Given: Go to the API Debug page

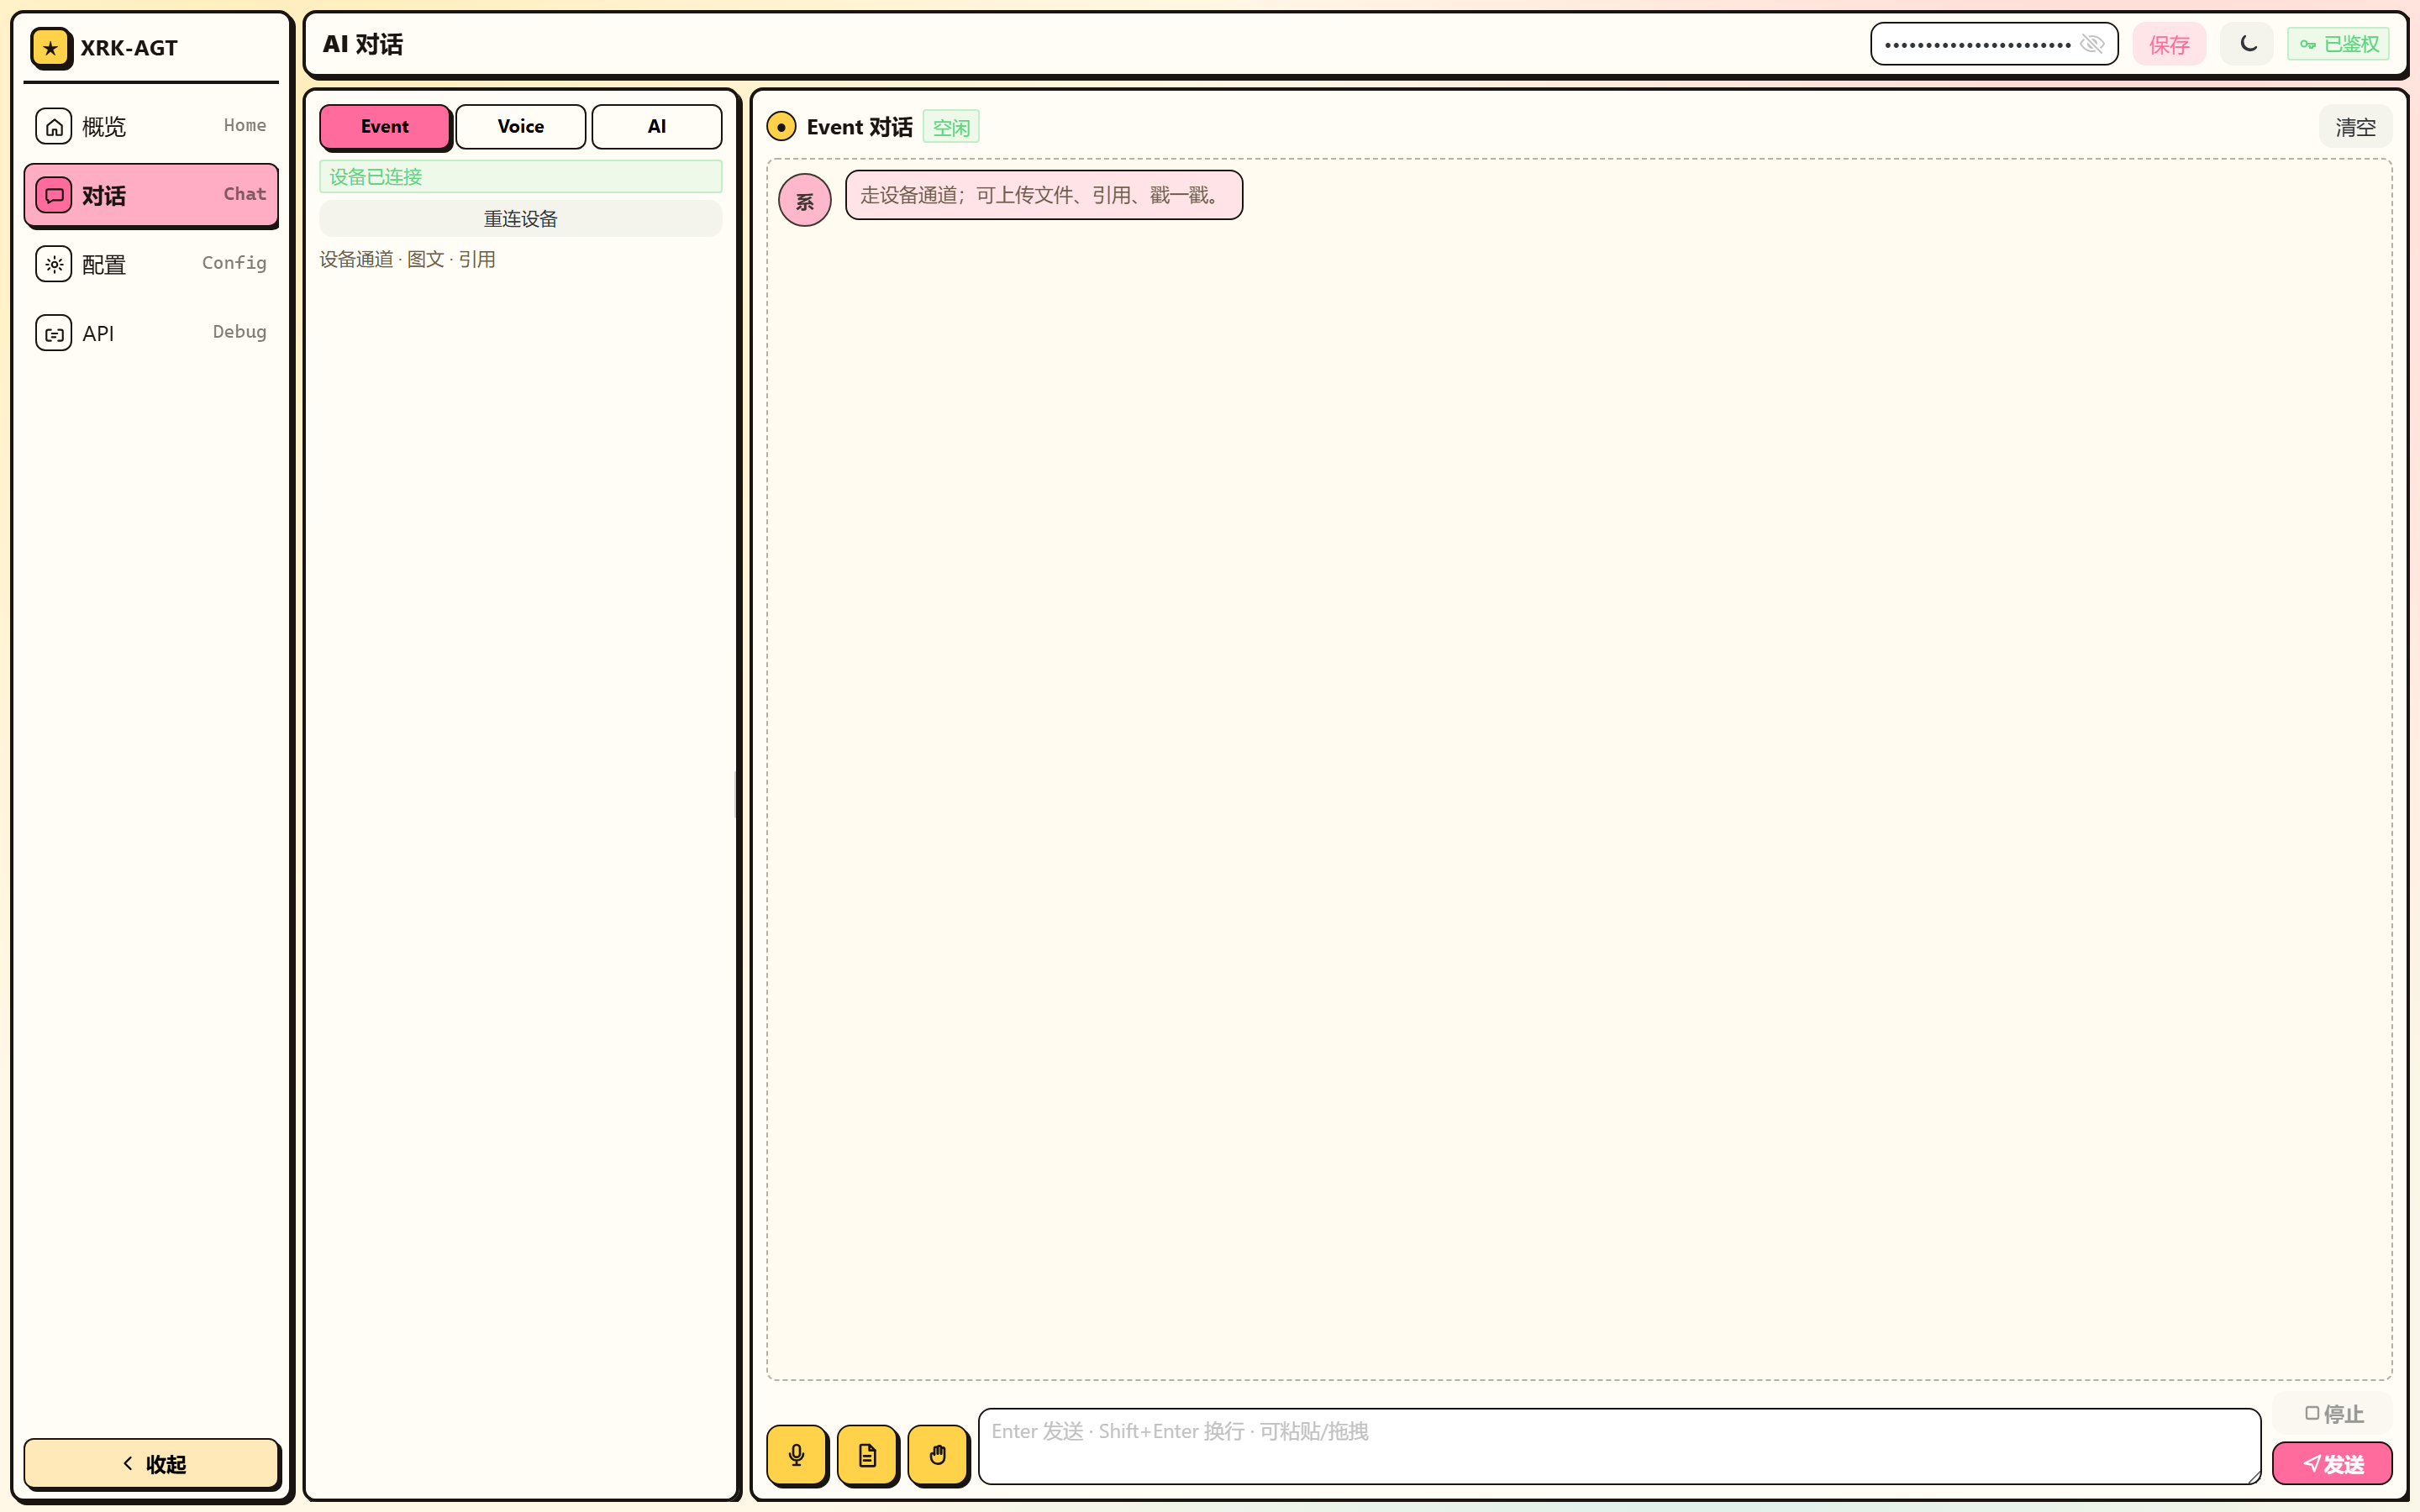Looking at the screenshot, I should pos(151,333).
